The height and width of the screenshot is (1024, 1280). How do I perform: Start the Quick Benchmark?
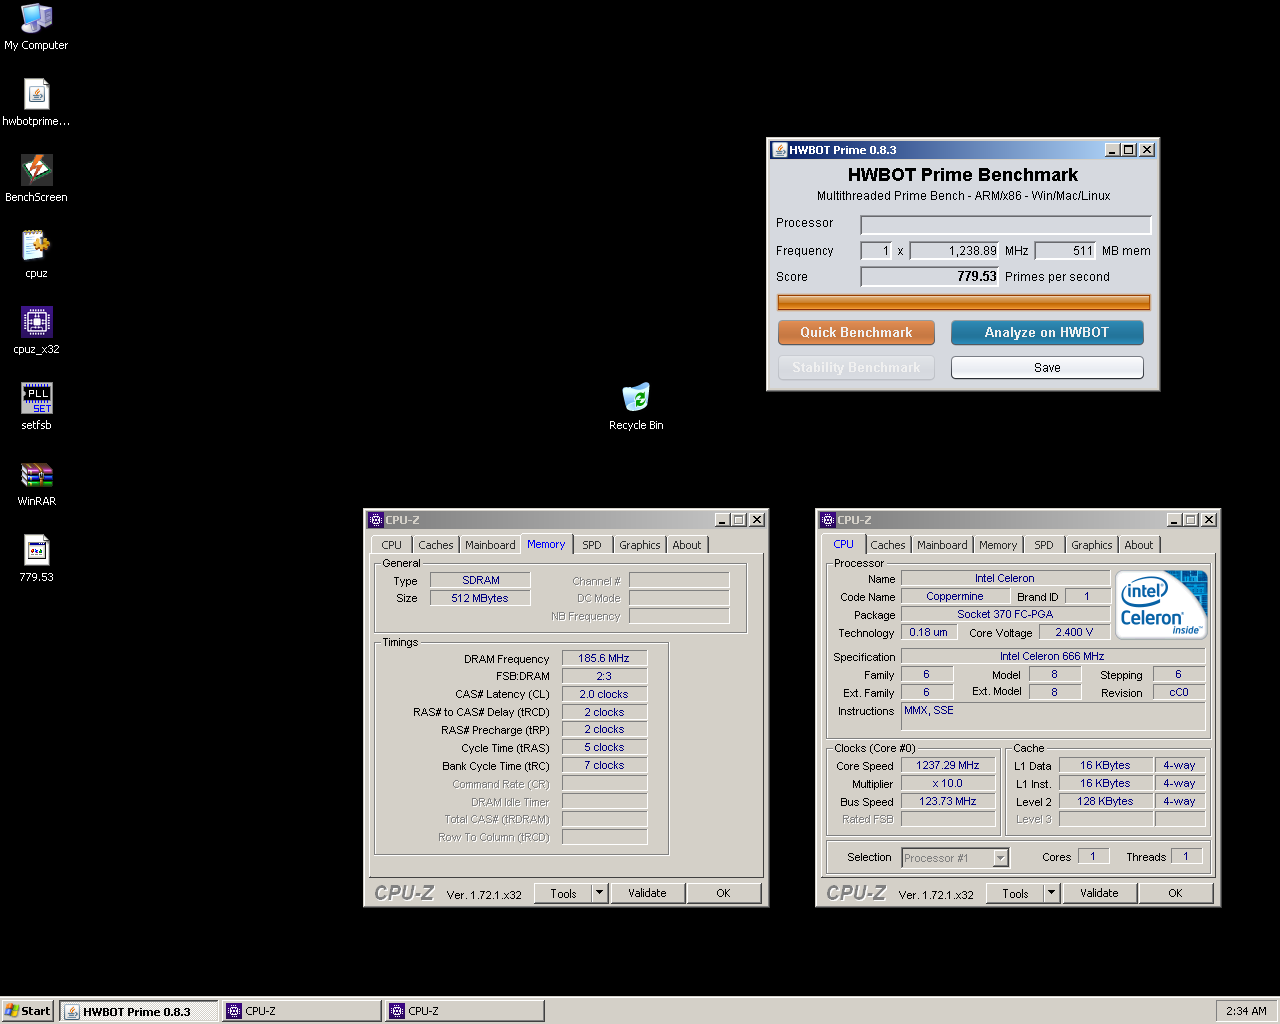(x=856, y=333)
